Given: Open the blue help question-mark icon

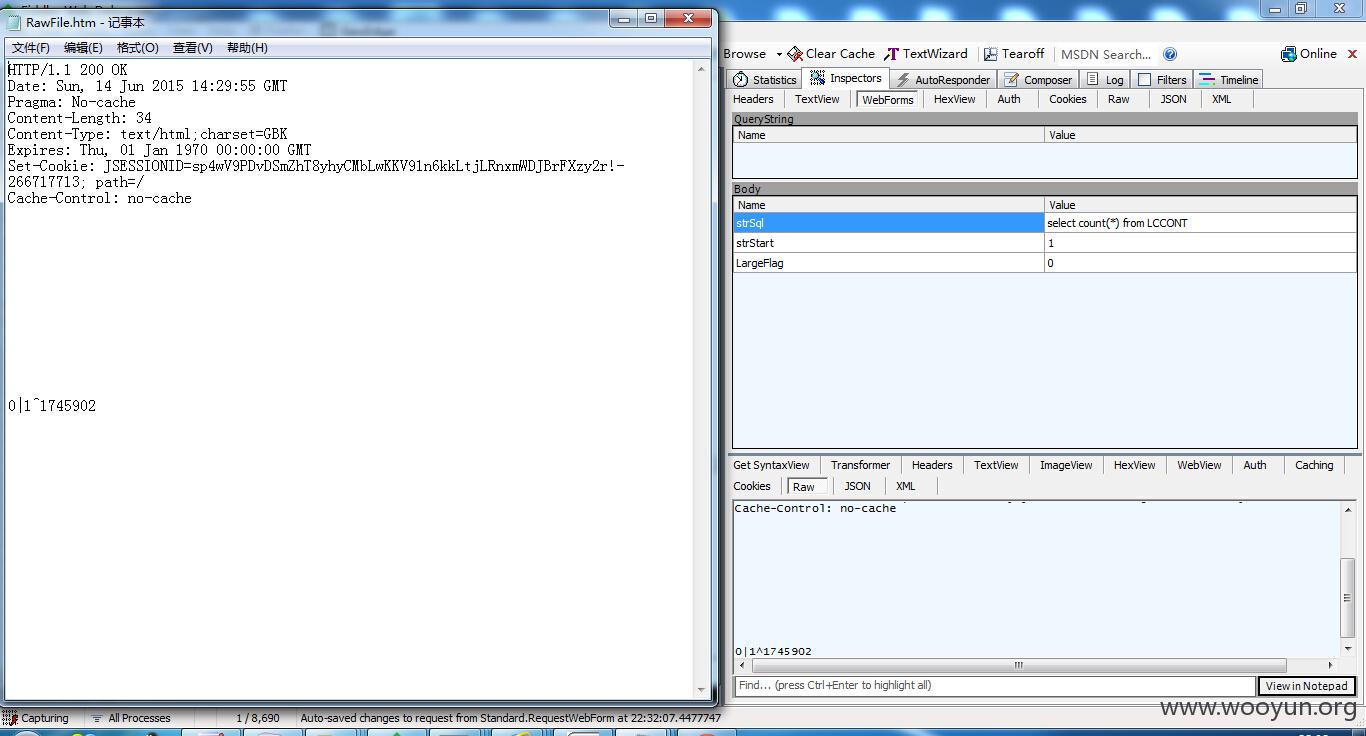Looking at the screenshot, I should coord(1170,54).
